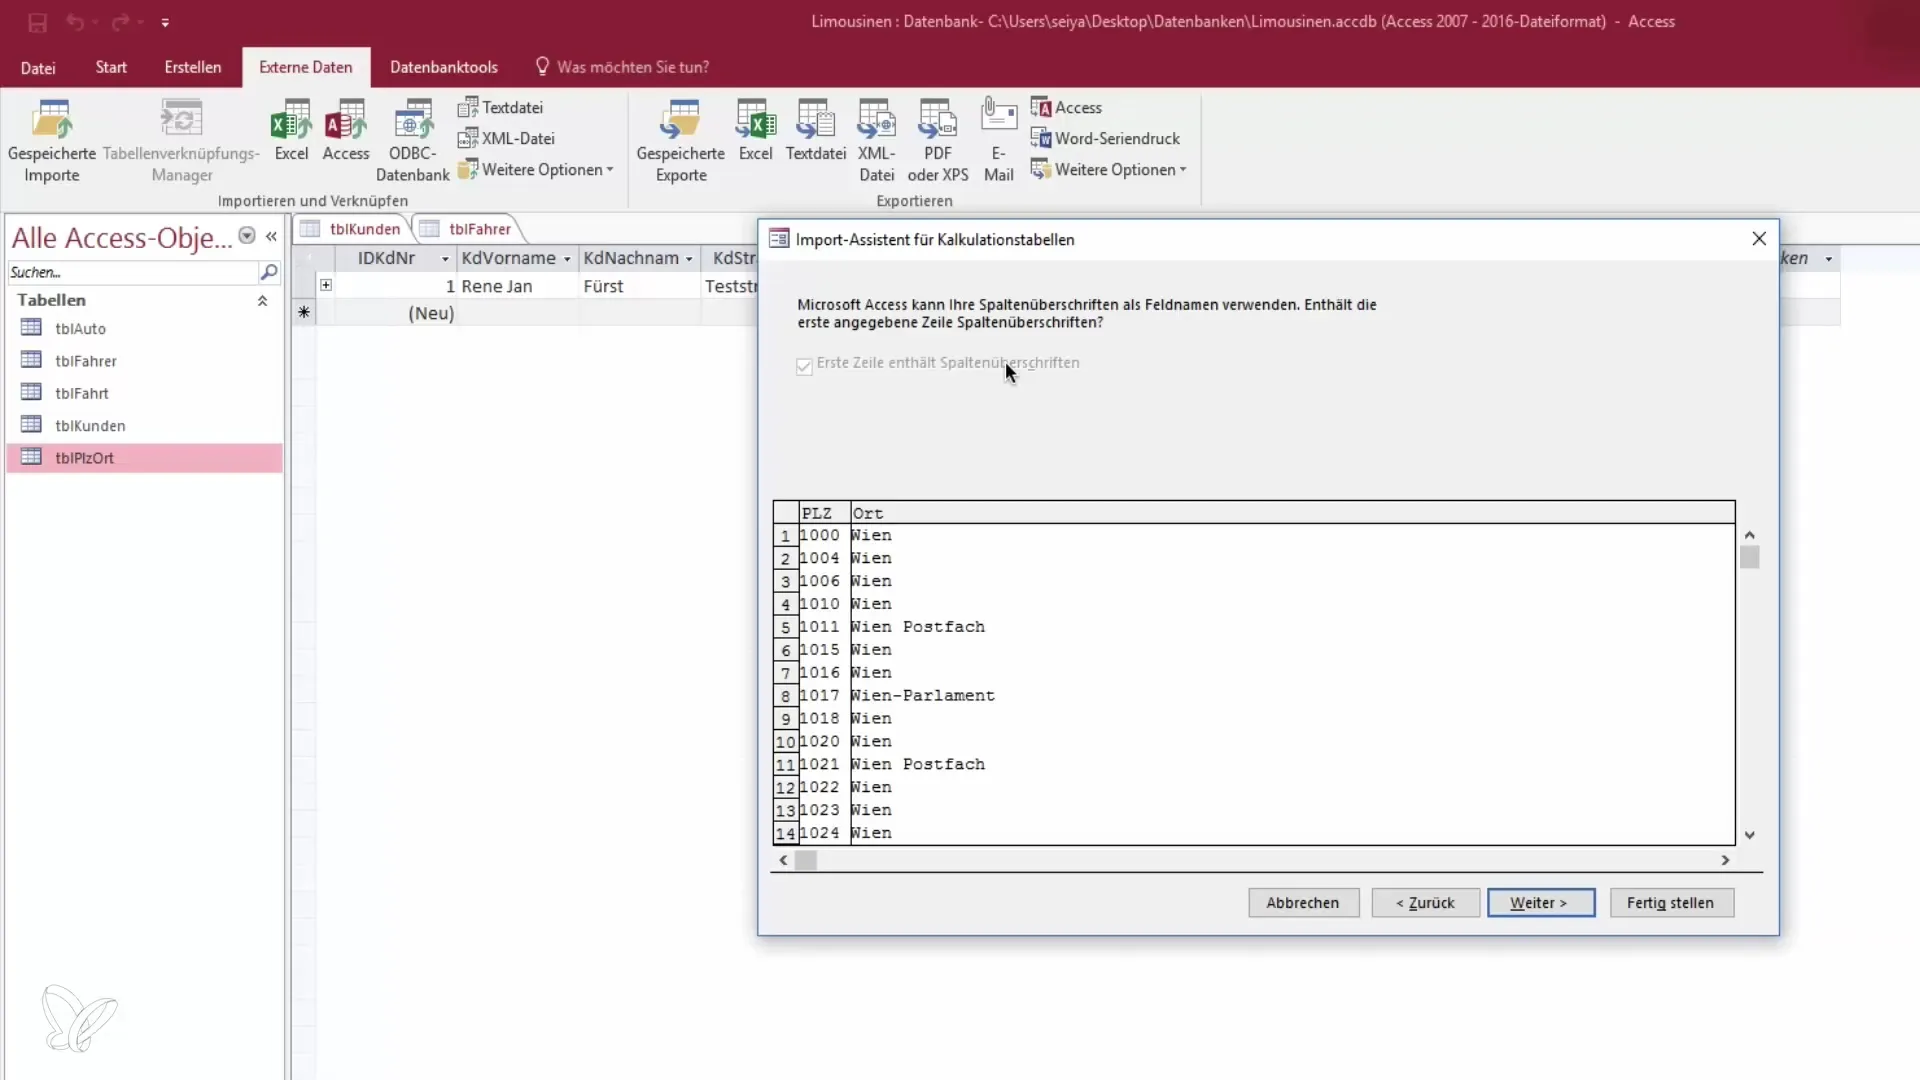Click 'Rene Jan' cell in tblKunden
The width and height of the screenshot is (1920, 1080).
point(518,286)
